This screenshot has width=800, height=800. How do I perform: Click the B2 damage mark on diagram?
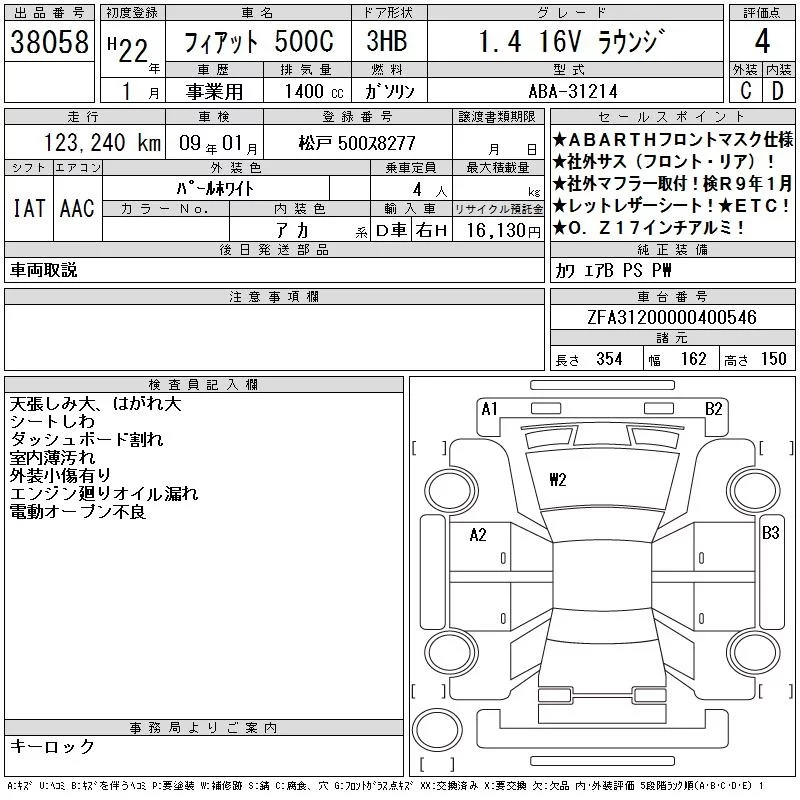[x=713, y=409]
